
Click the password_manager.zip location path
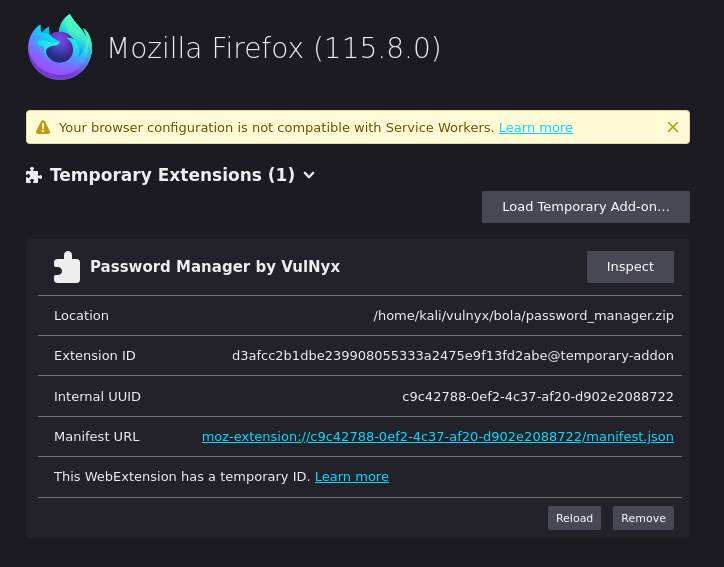tap(523, 316)
